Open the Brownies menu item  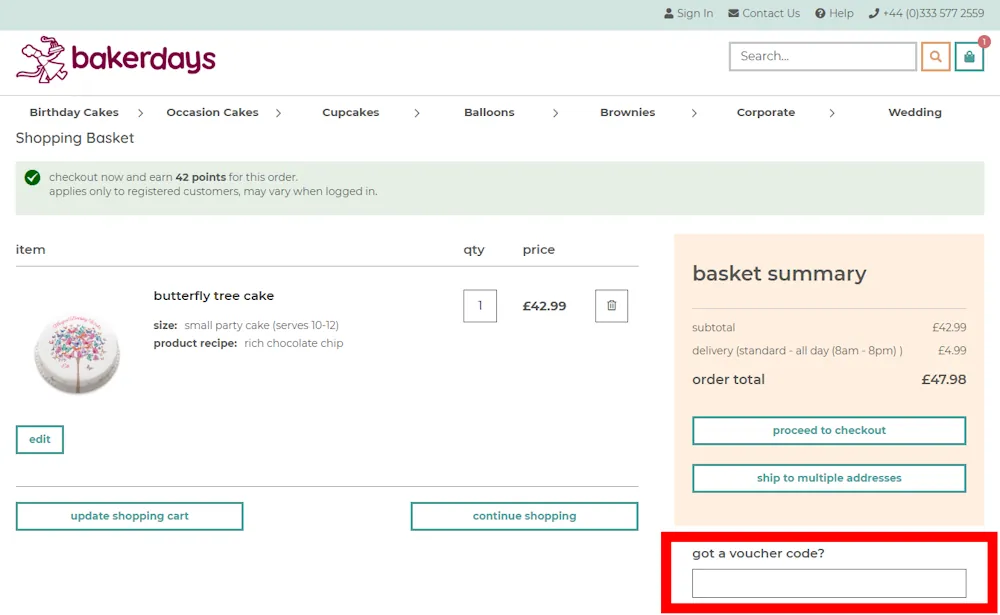point(627,112)
